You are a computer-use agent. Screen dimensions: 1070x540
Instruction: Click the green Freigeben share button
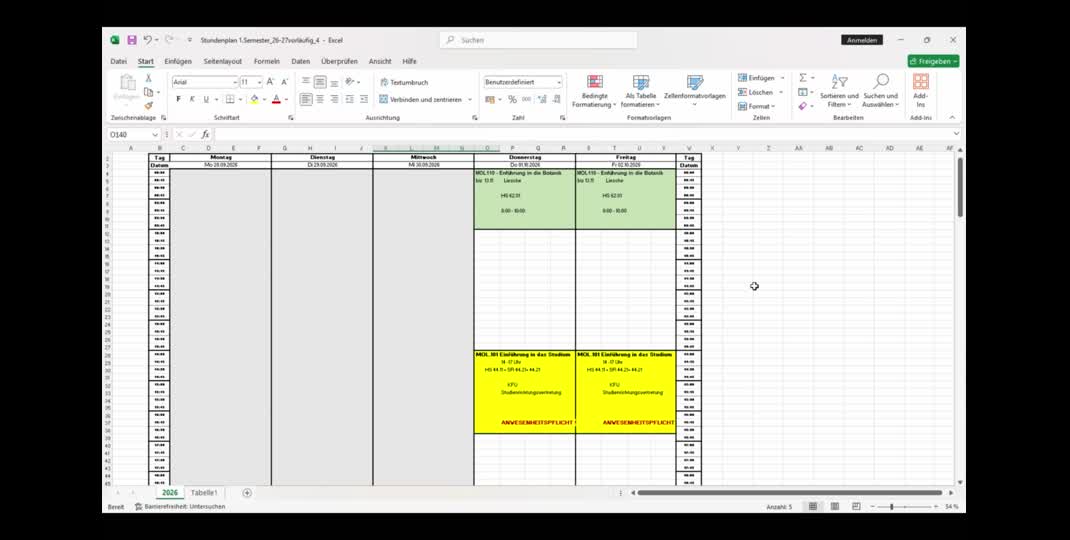click(934, 61)
